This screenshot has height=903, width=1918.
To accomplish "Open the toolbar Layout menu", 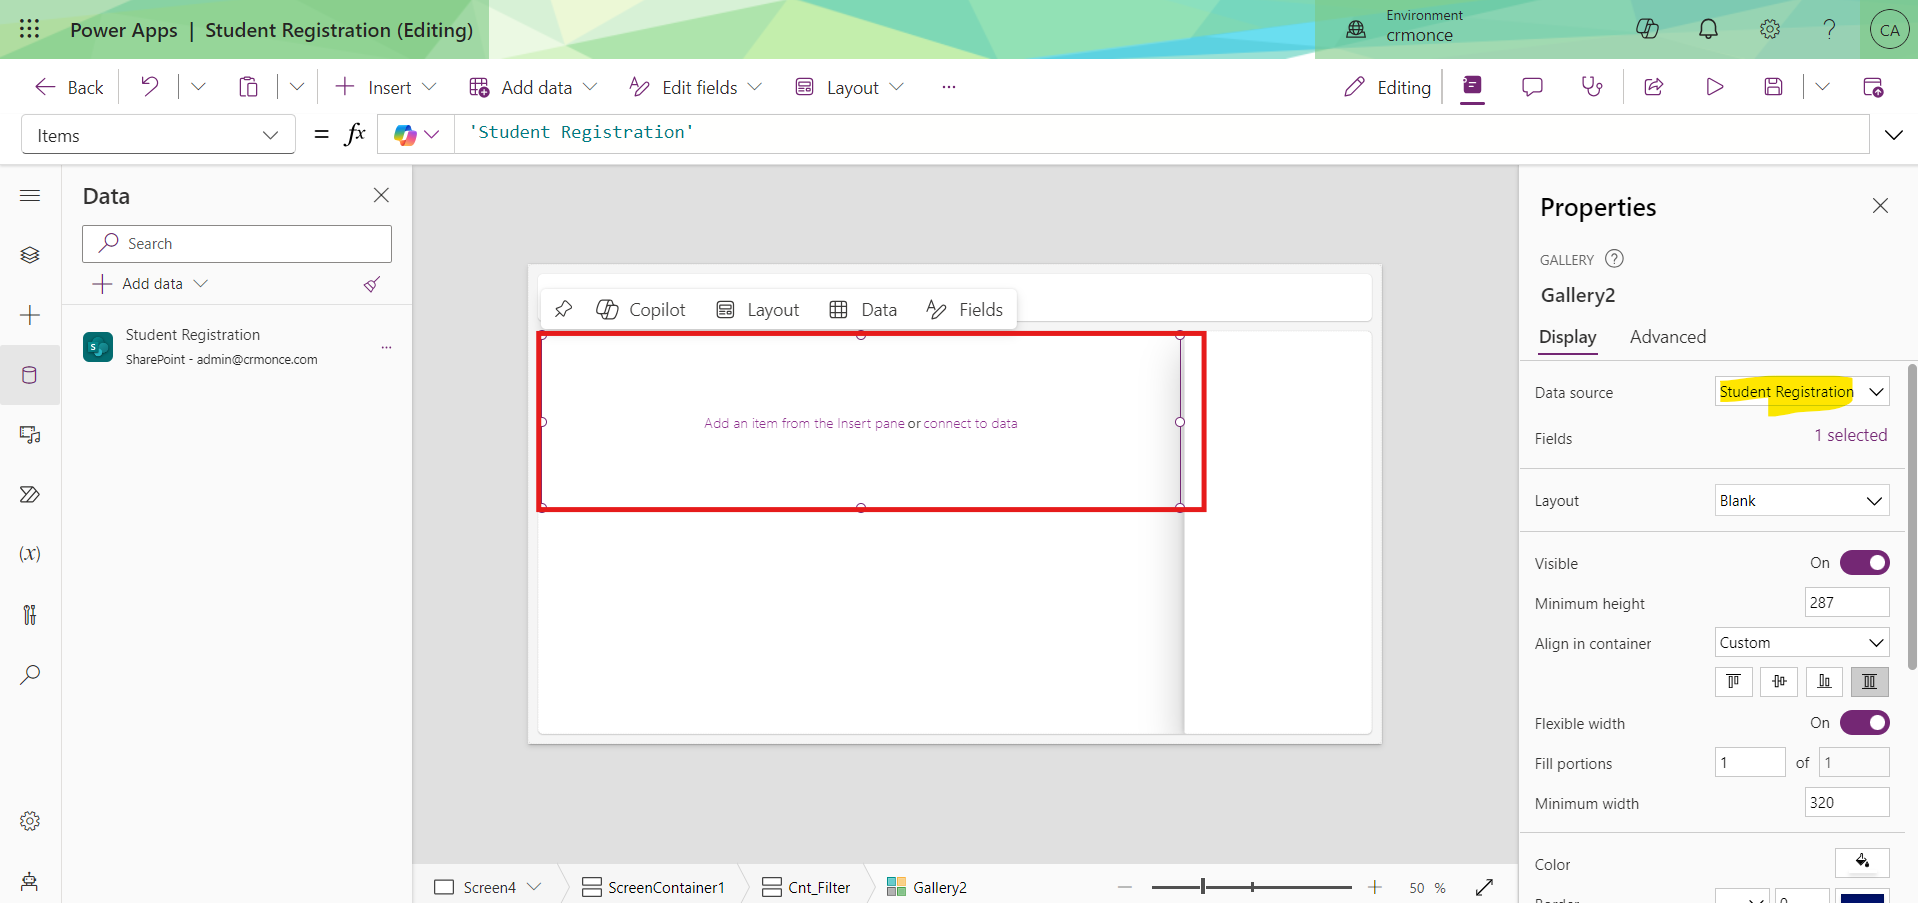I will pos(849,87).
